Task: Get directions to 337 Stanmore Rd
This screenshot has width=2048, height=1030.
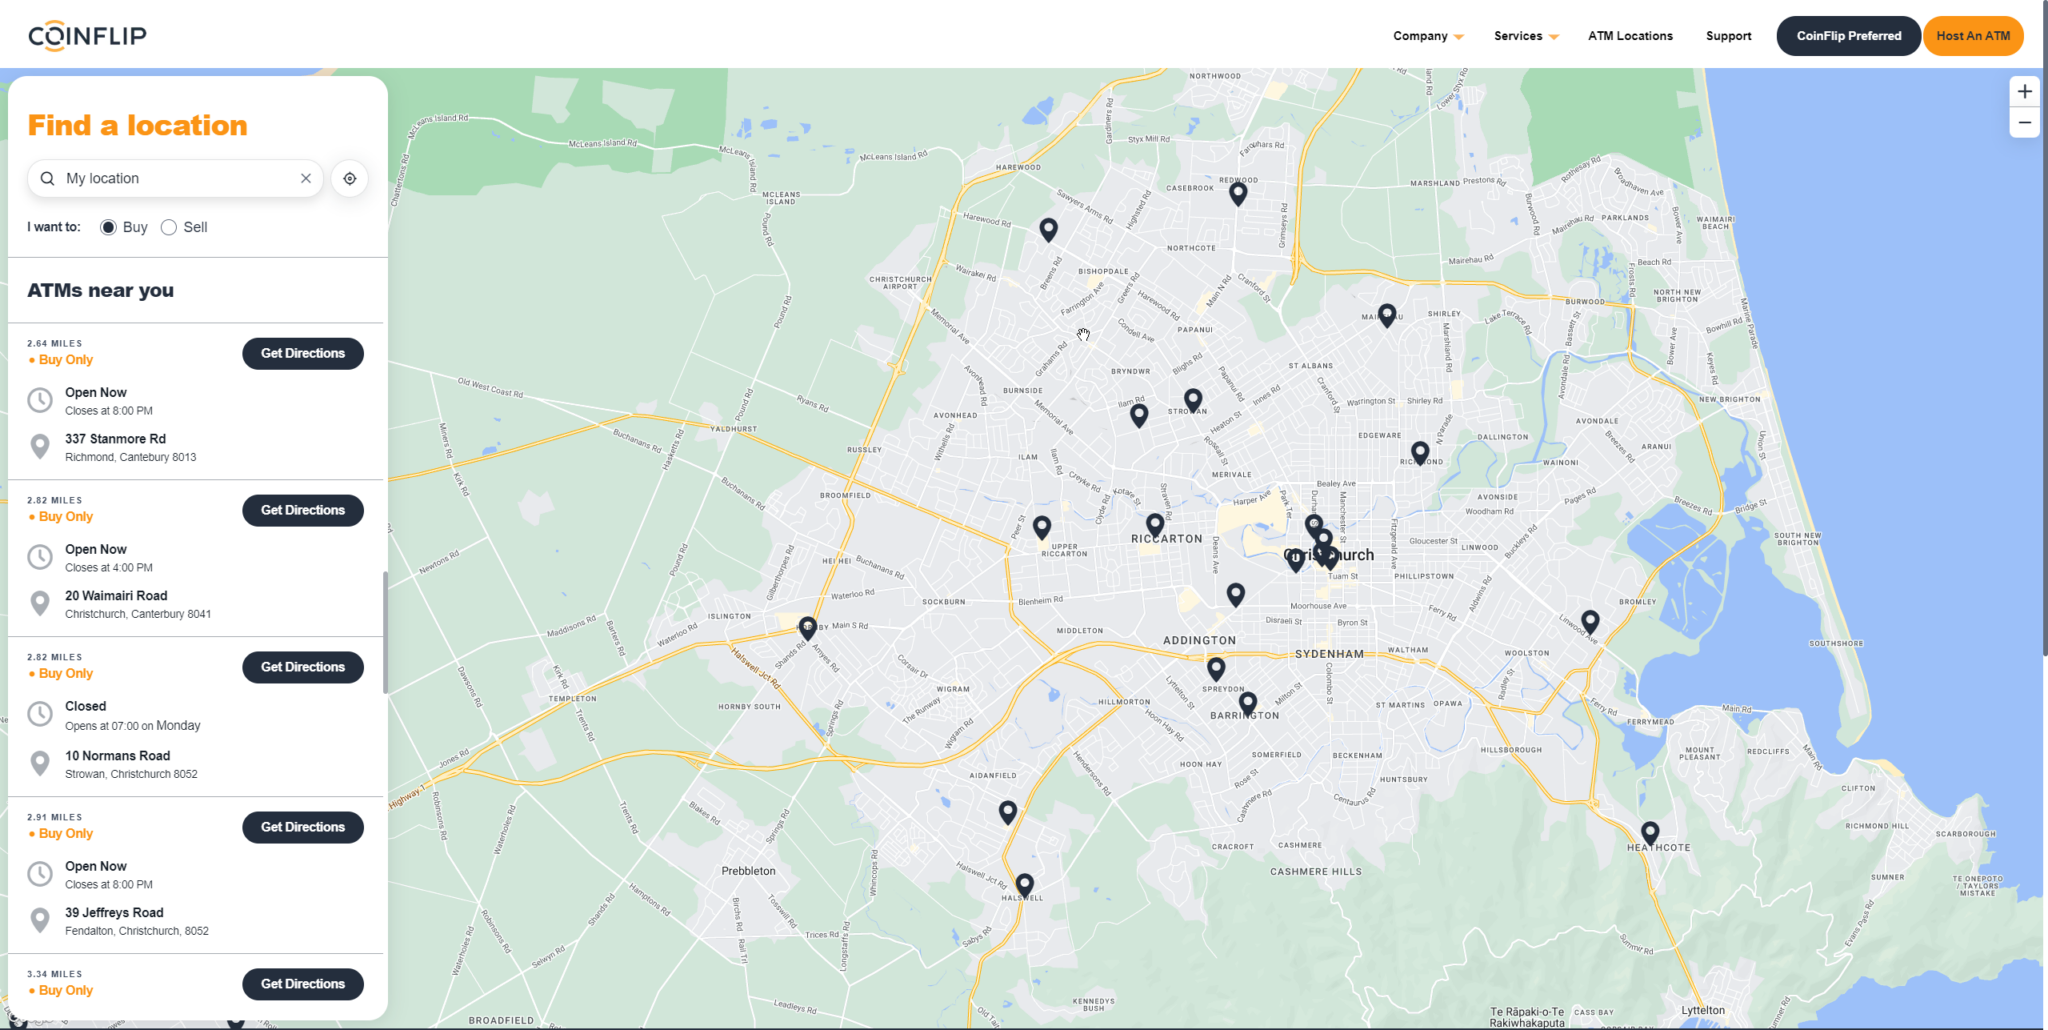Action: (x=303, y=353)
